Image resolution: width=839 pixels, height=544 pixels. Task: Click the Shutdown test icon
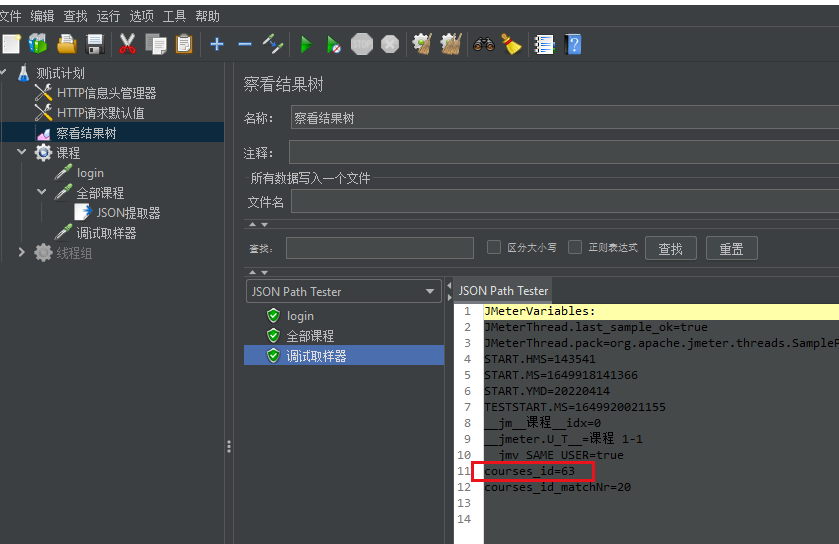pyautogui.click(x=390, y=44)
